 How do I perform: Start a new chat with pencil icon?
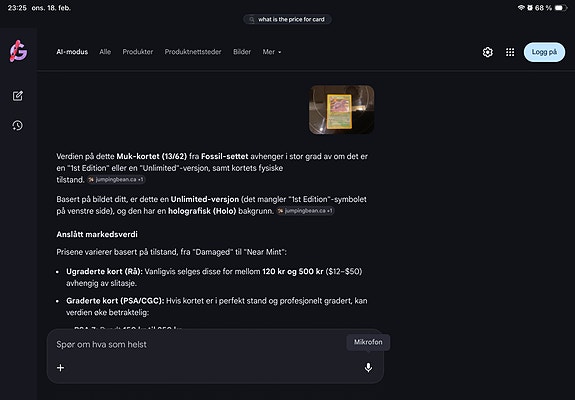point(18,96)
